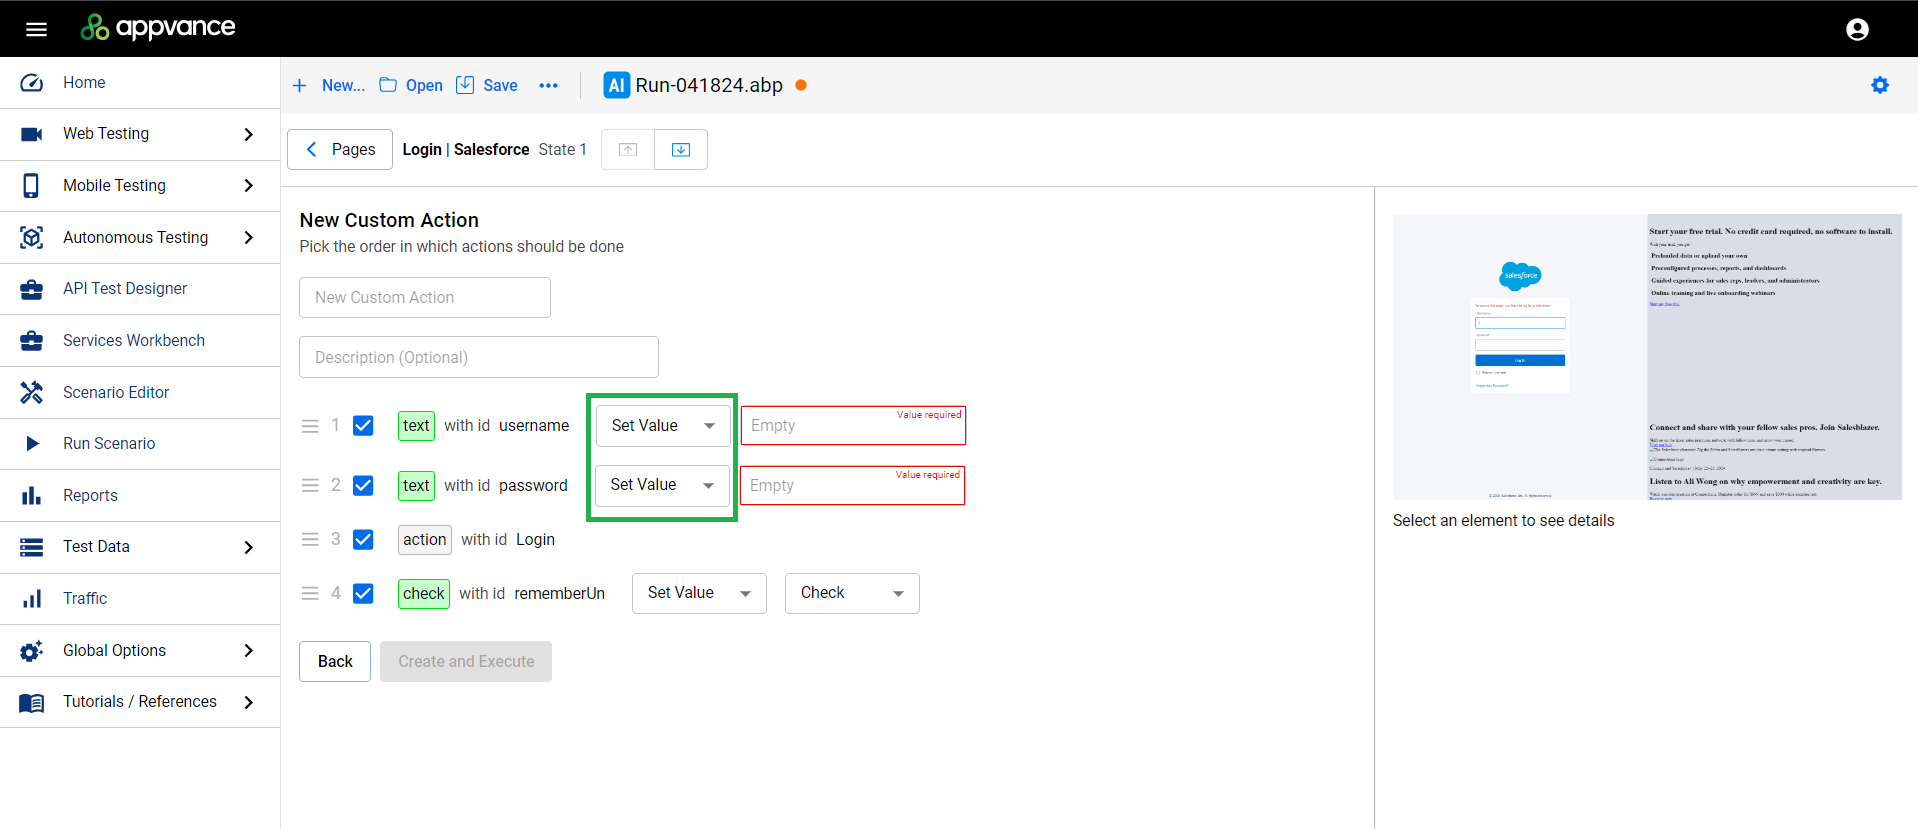Viewport: 1918px width, 829px height.
Task: Click the Scenario Editor tools icon
Action: coord(32,392)
